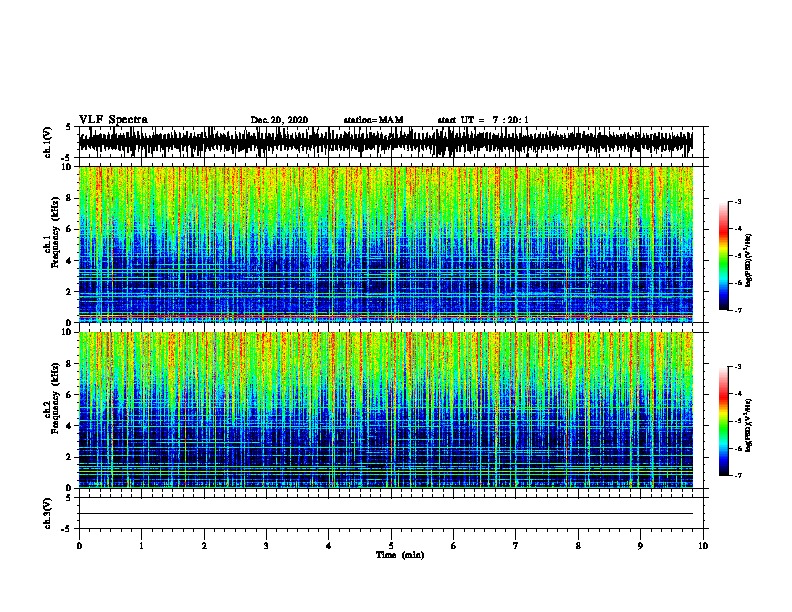Click the "-7" label on ch.2 color bar

[738, 476]
